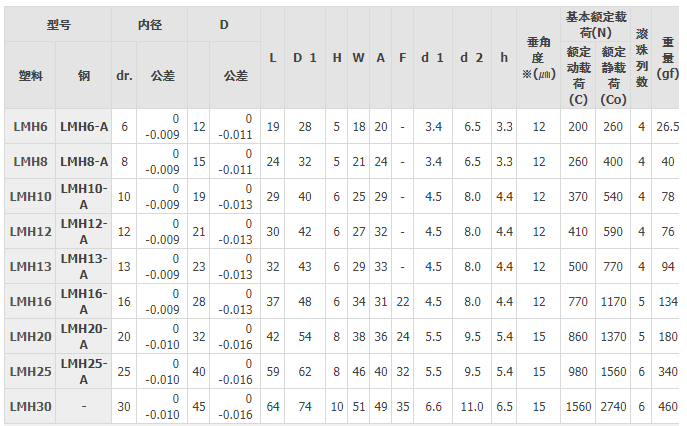The width and height of the screenshot is (687, 426).
Task: Click the LMH16-A steel model cell
Action: tap(84, 301)
